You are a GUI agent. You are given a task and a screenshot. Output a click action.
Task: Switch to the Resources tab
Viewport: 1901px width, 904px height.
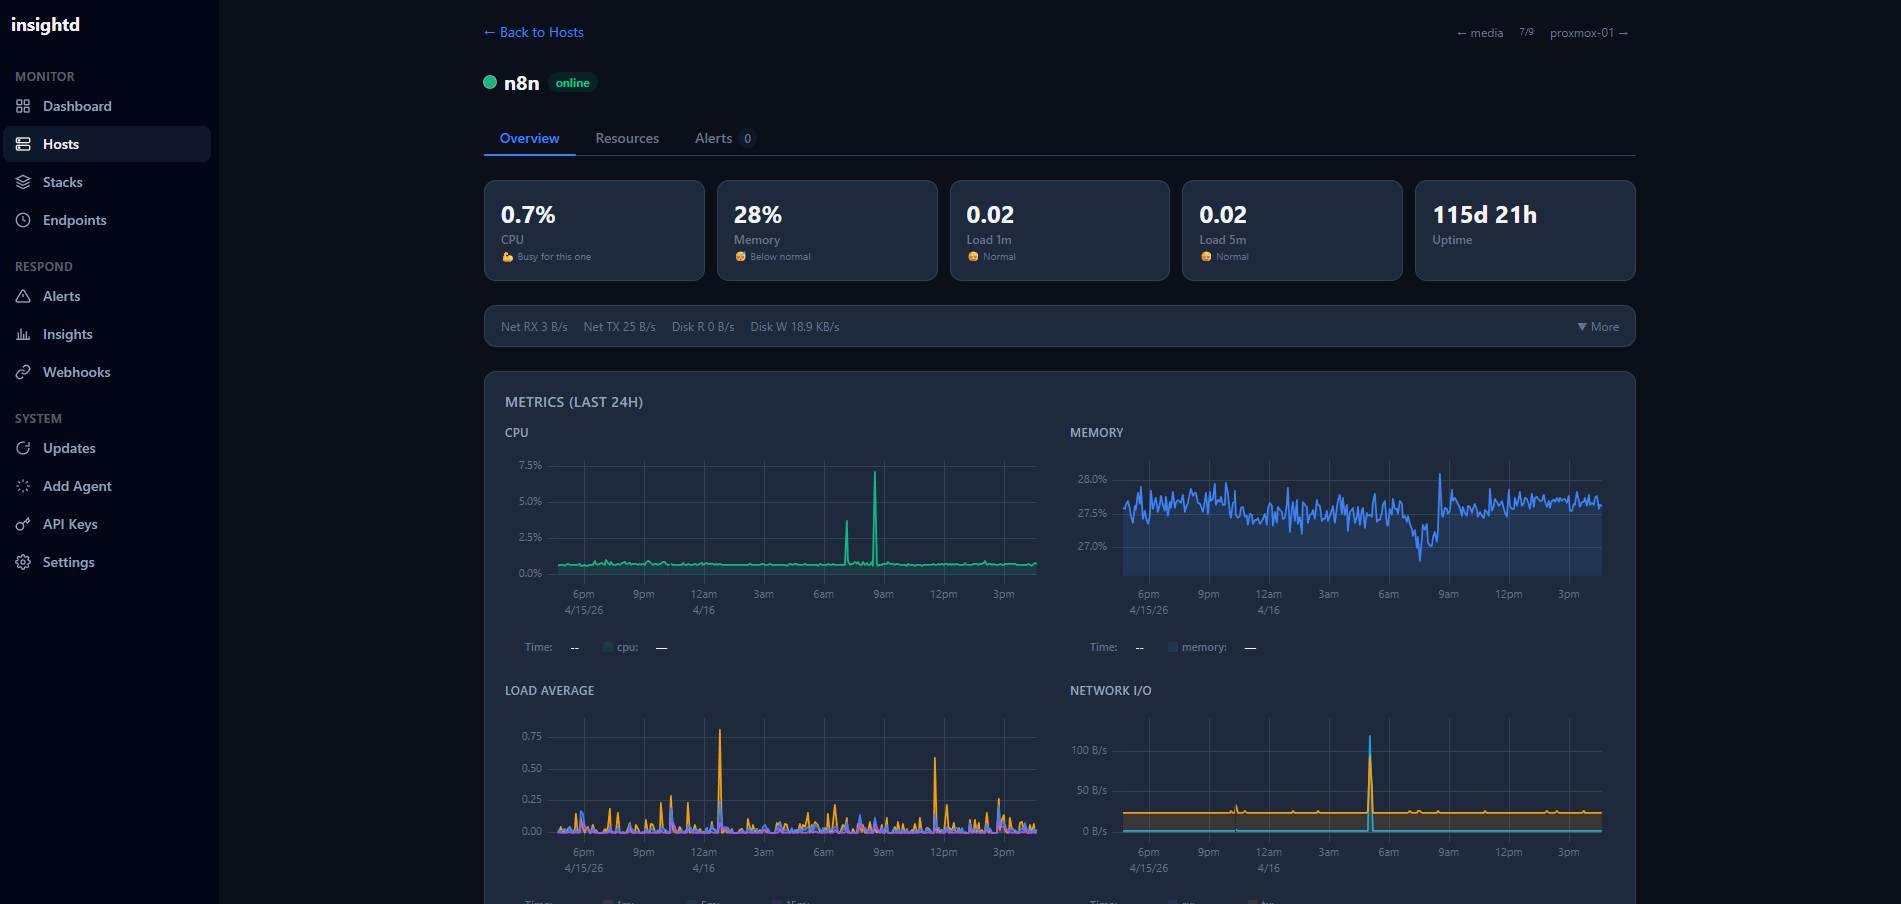point(627,138)
